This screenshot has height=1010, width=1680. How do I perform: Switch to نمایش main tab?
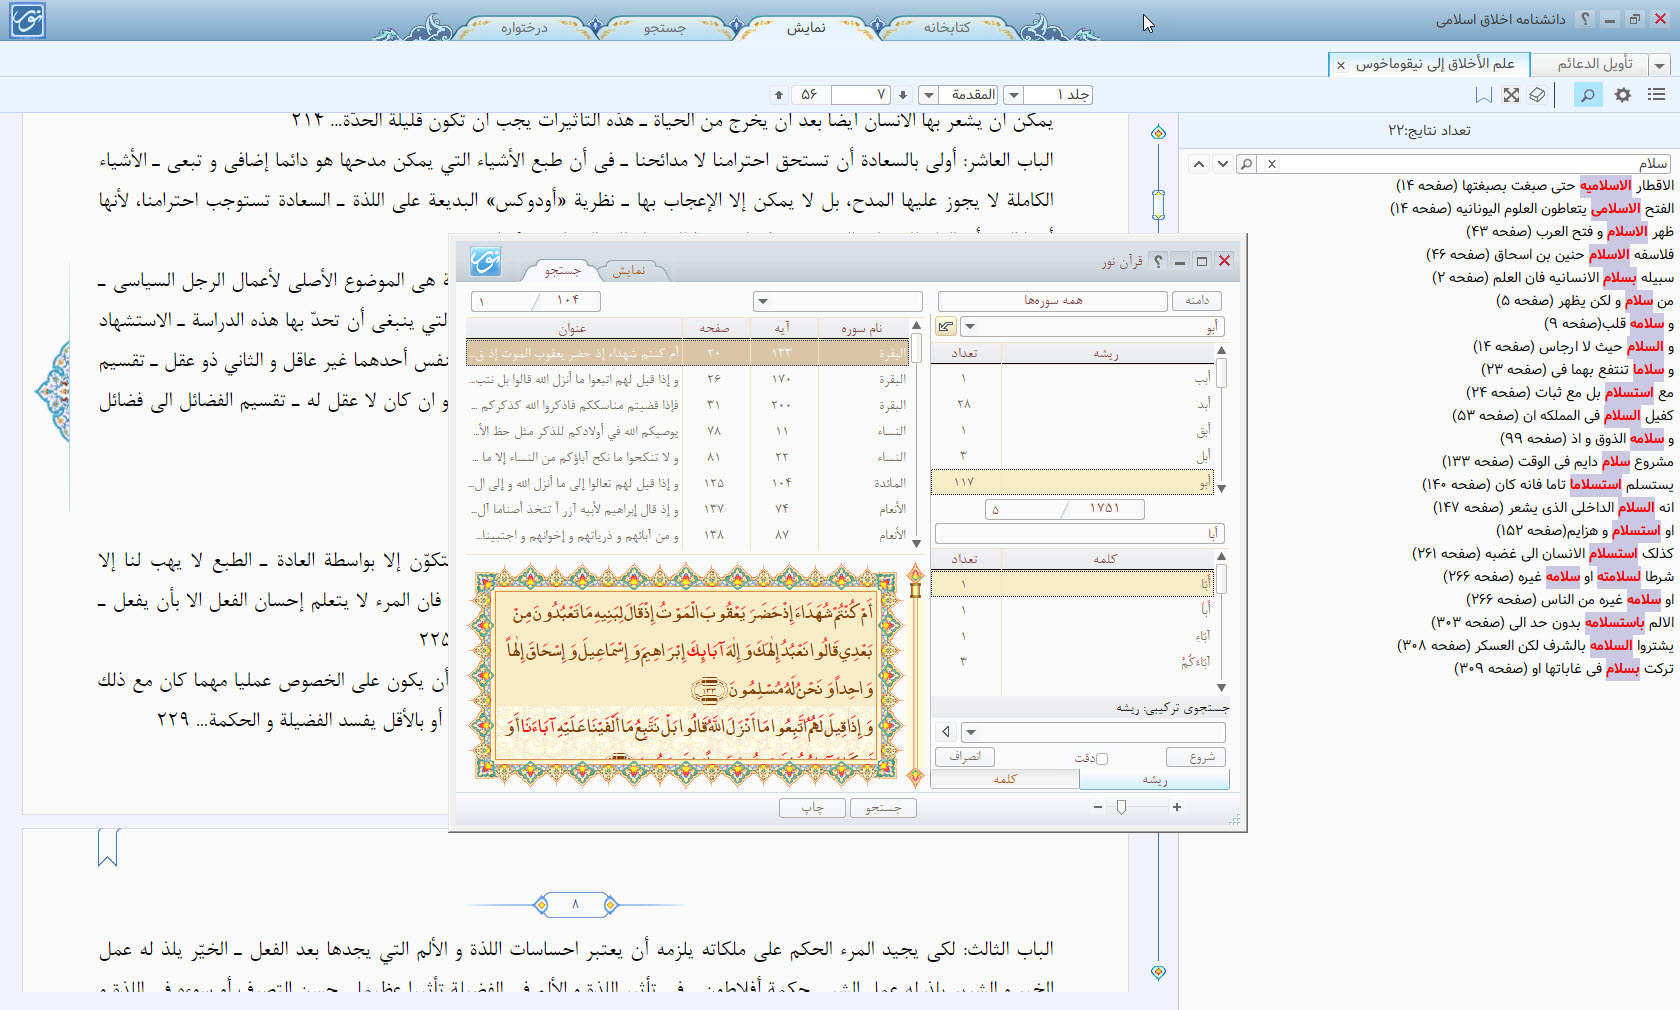[x=806, y=27]
